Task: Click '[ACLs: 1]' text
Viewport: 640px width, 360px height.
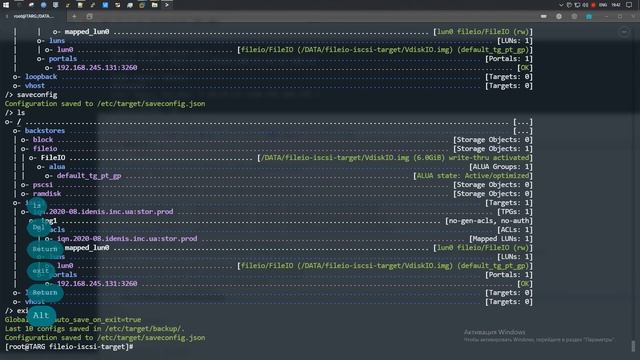Action: [x=515, y=229]
